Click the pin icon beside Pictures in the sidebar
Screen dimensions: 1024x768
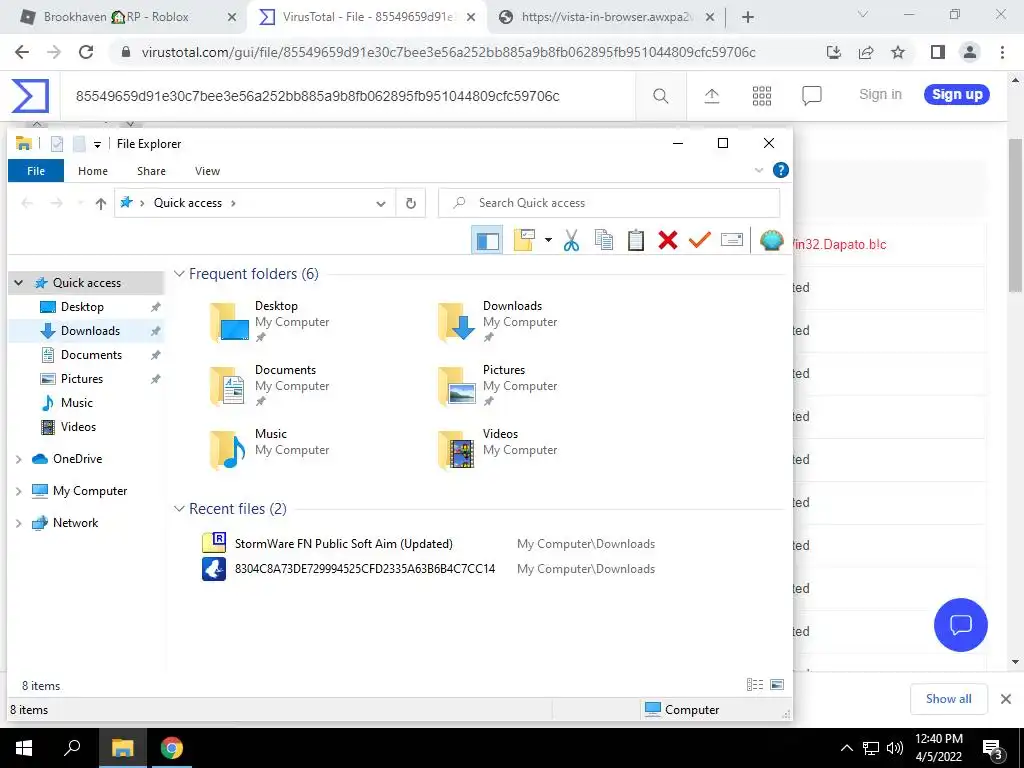[x=155, y=379]
